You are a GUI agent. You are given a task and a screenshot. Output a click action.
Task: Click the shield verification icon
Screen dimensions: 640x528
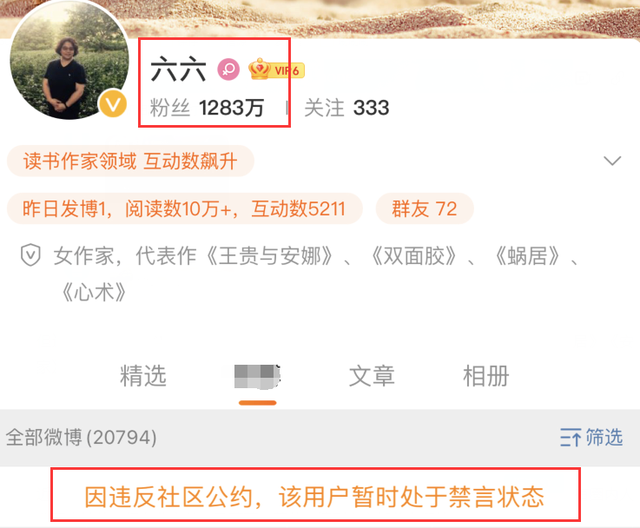[x=31, y=255]
